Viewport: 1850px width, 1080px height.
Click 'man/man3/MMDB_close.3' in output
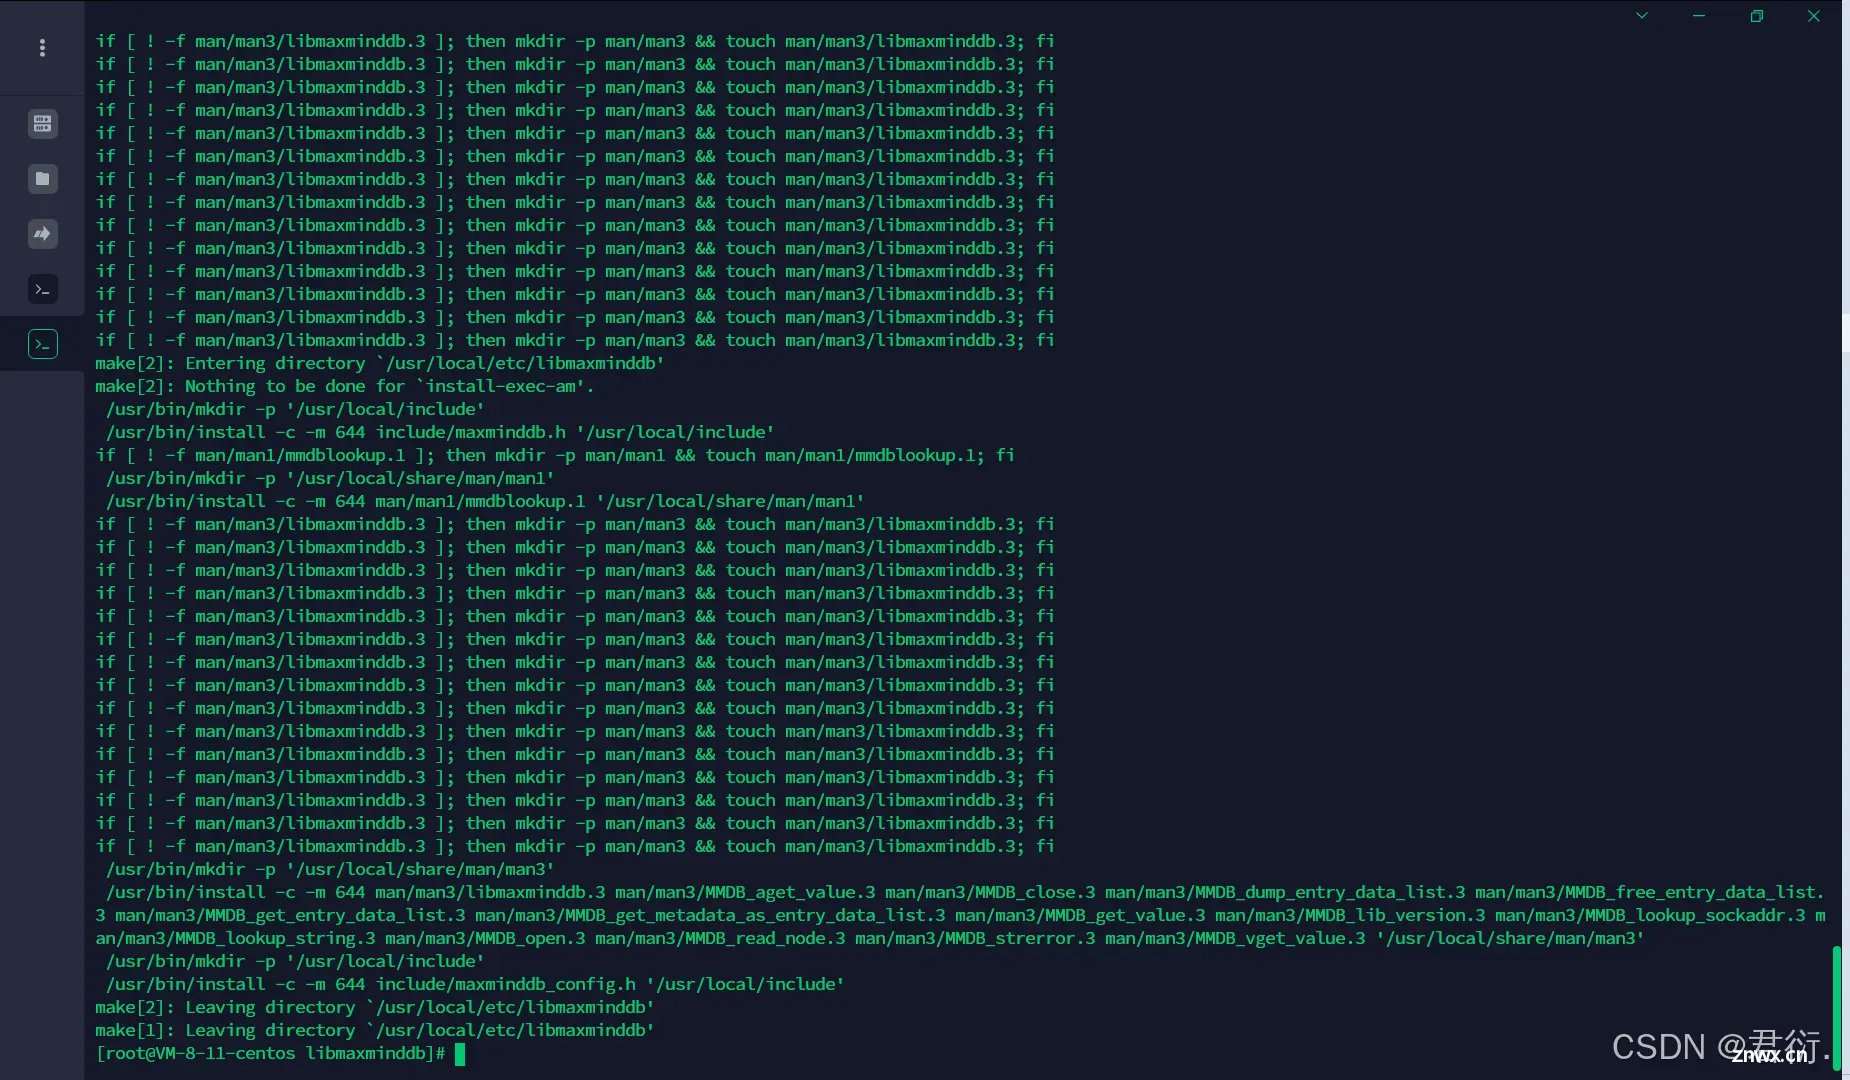[990, 892]
